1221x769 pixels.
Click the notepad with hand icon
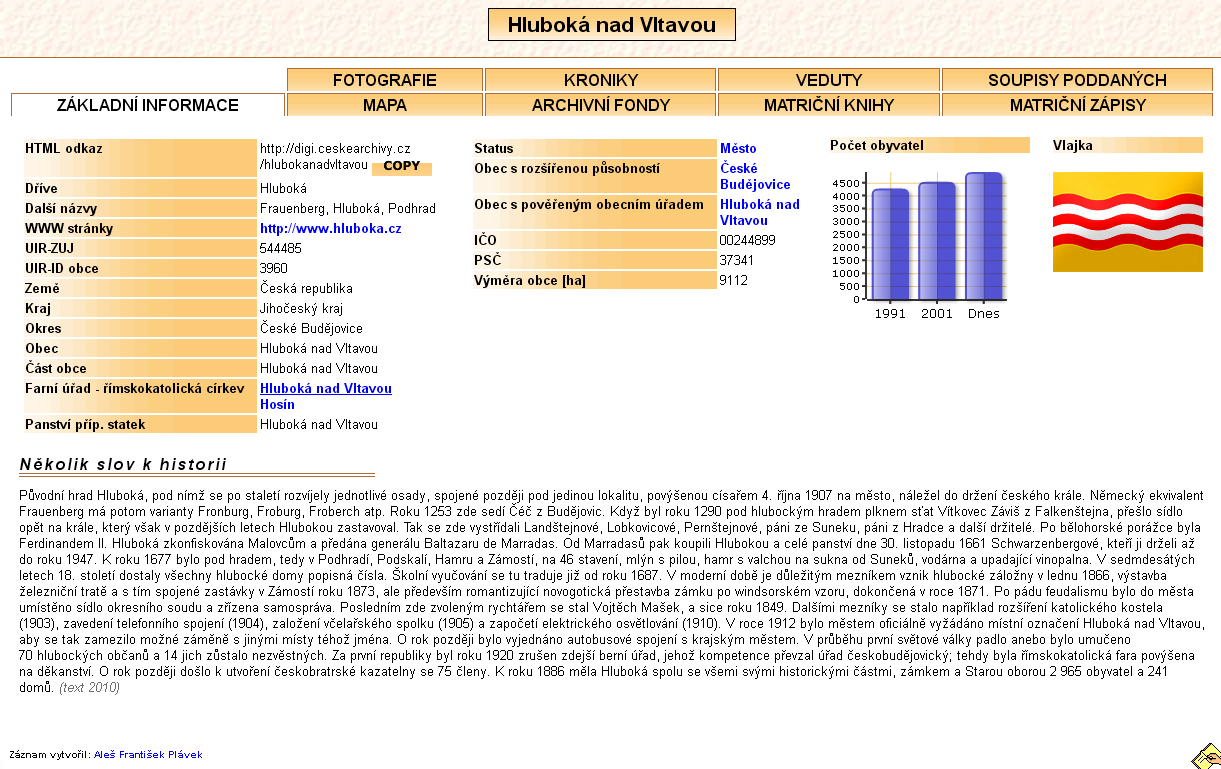click(1204, 756)
